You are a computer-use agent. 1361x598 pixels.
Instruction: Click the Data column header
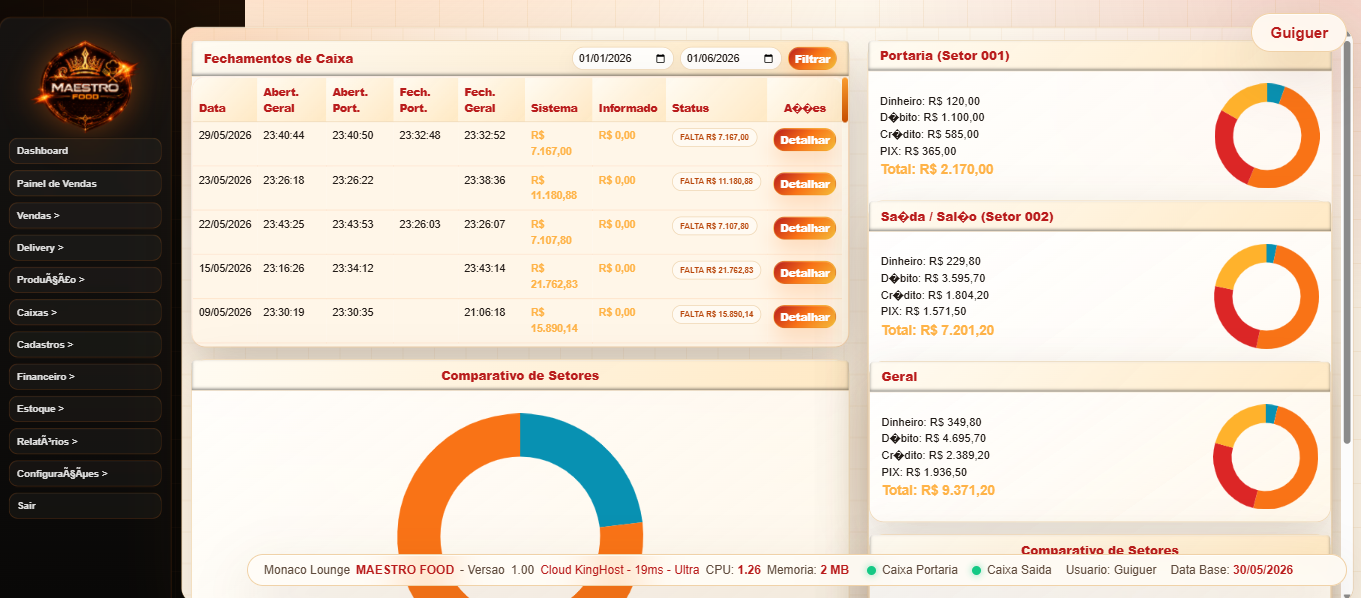click(x=212, y=108)
